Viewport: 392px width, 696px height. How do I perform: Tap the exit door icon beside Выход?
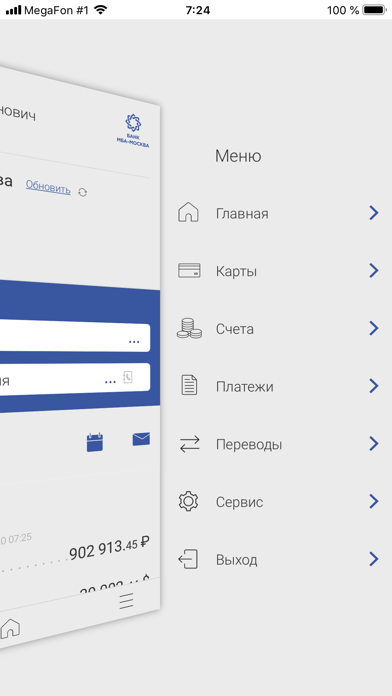pos(188,559)
